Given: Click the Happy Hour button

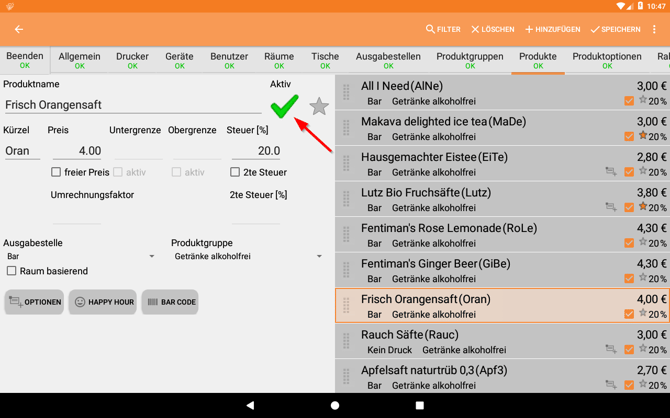Looking at the screenshot, I should (x=102, y=302).
